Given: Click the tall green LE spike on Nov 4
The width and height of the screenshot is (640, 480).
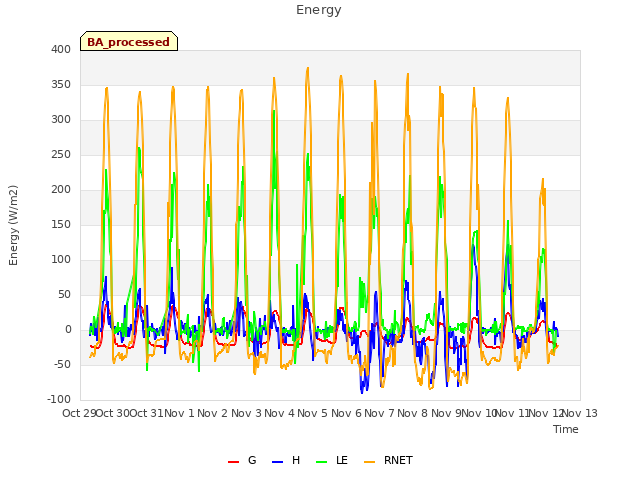Looking at the screenshot, I should click(274, 111).
